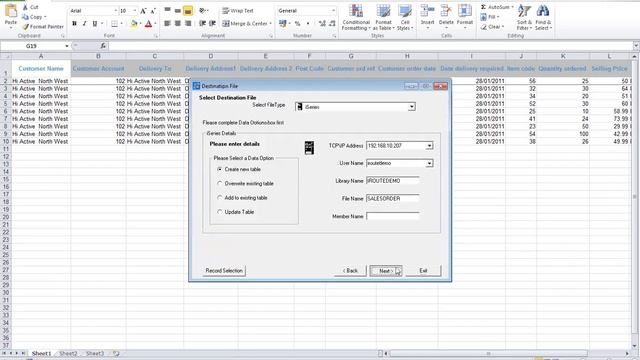This screenshot has width=640, height=360.
Task: Select the Sheet1 tab
Action: (41, 353)
